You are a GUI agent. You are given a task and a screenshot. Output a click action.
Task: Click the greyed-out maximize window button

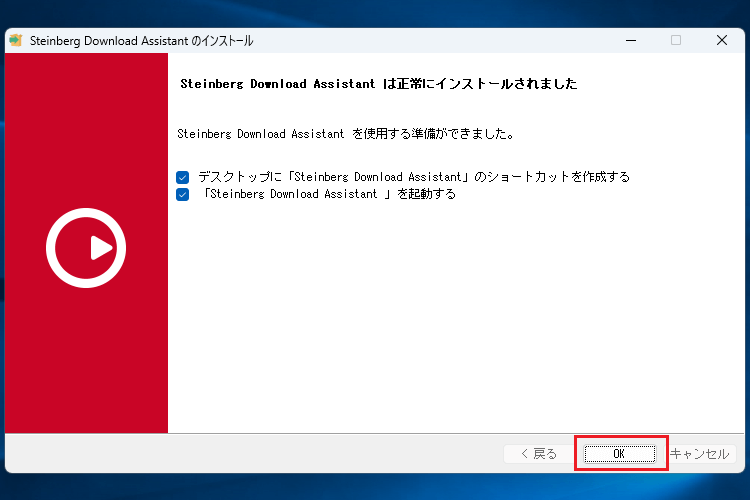(676, 41)
